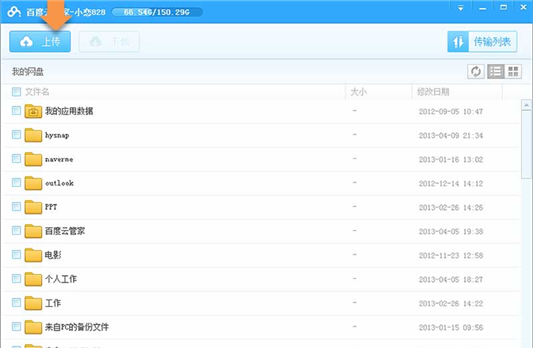Click the 百度云管家 folder icon
Screen dimensions: 533x361
[33, 231]
